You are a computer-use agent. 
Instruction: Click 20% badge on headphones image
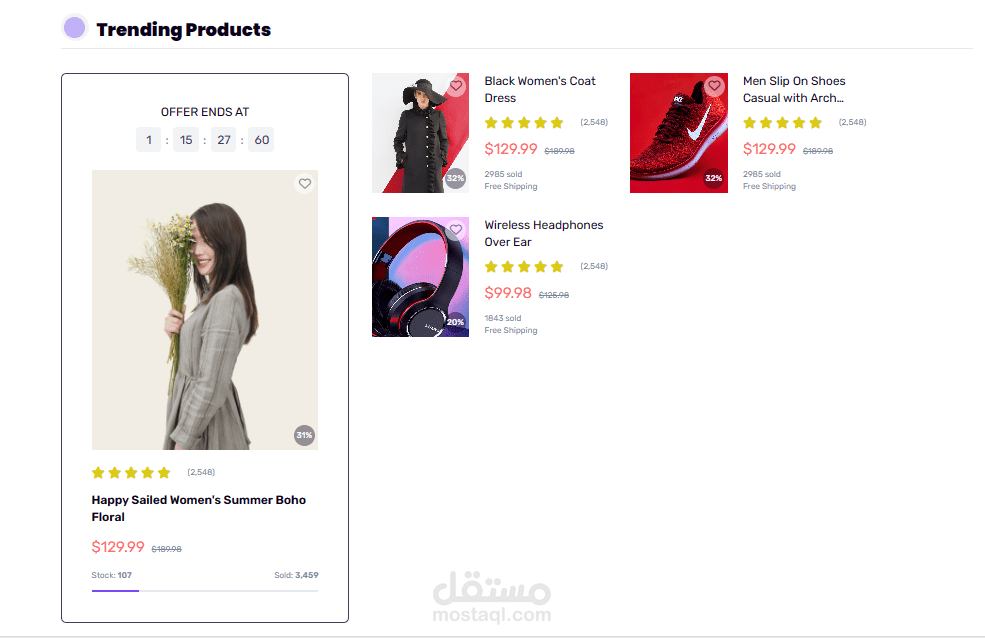coord(455,322)
